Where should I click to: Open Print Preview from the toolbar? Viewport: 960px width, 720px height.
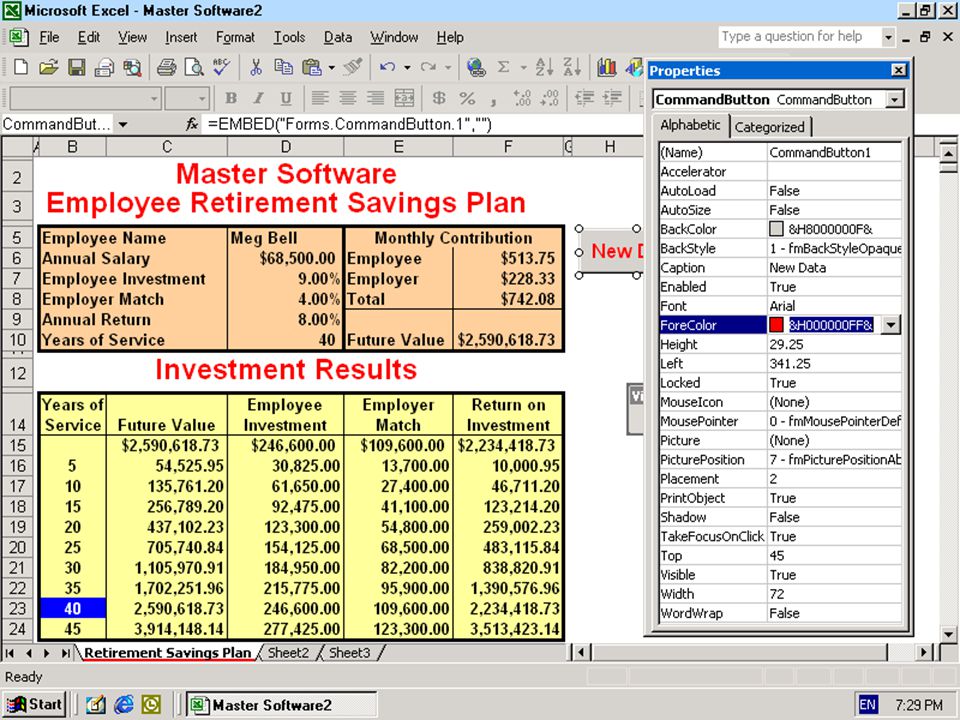(x=194, y=67)
